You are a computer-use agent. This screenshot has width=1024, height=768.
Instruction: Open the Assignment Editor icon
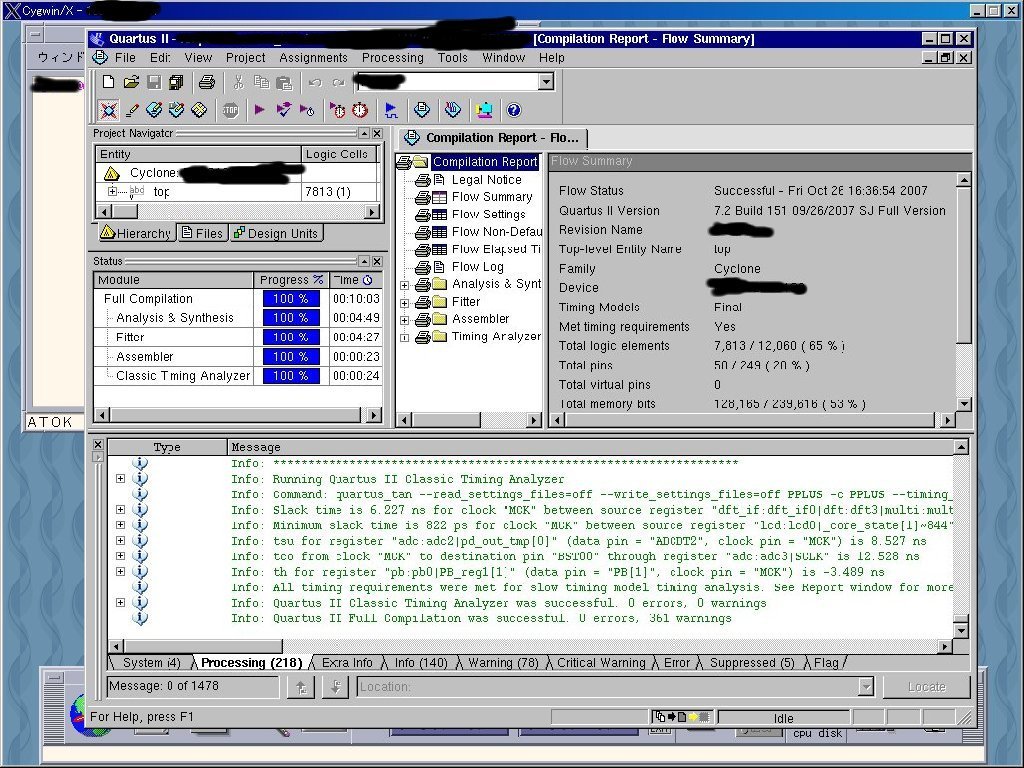point(154,110)
